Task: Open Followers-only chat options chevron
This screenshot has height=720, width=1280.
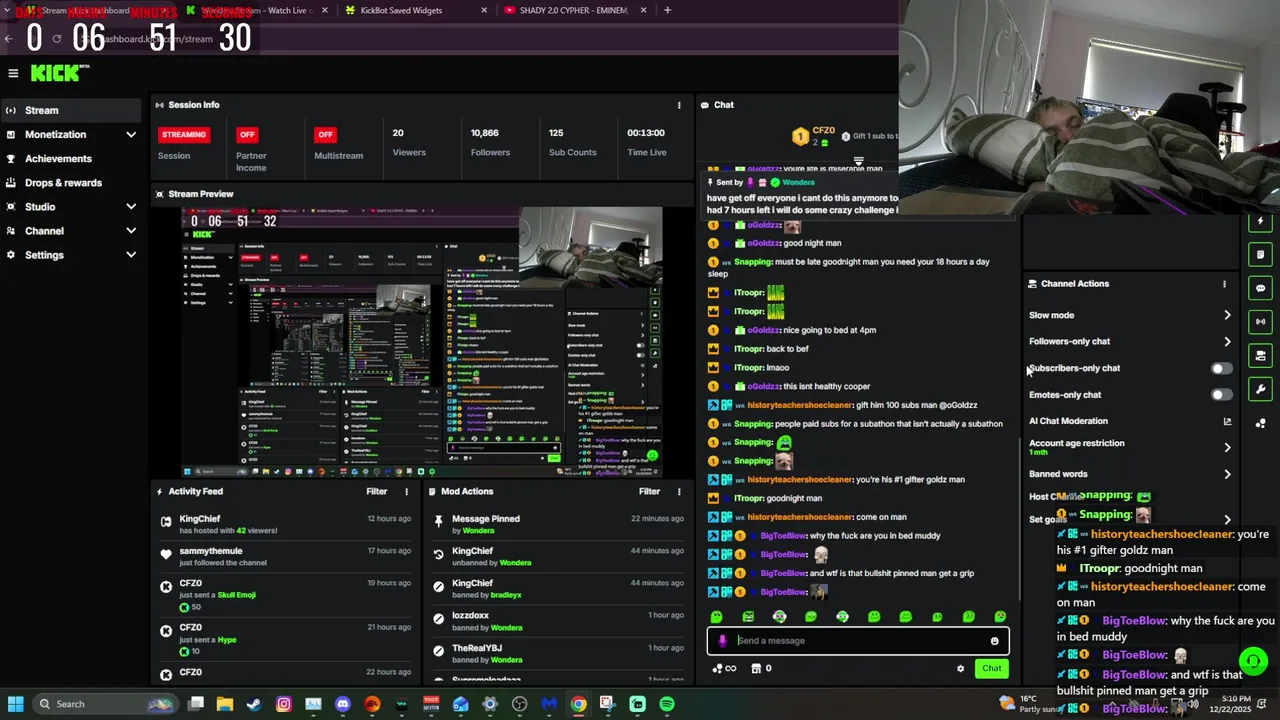Action: (x=1227, y=342)
